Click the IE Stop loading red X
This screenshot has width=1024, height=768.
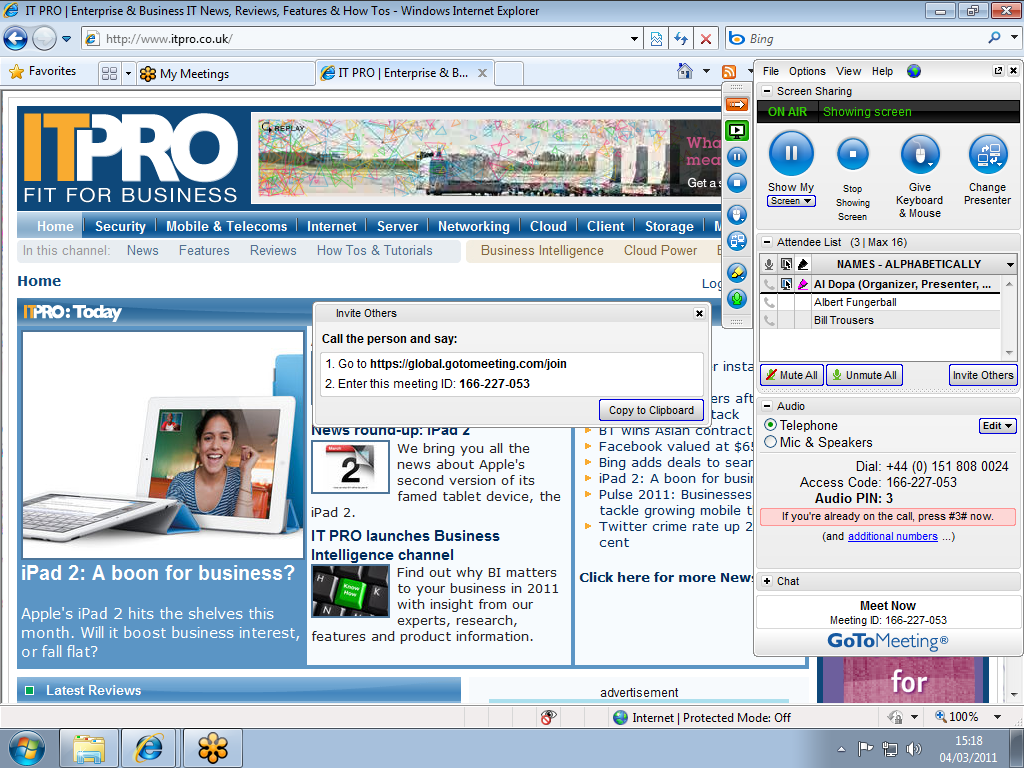pos(706,39)
